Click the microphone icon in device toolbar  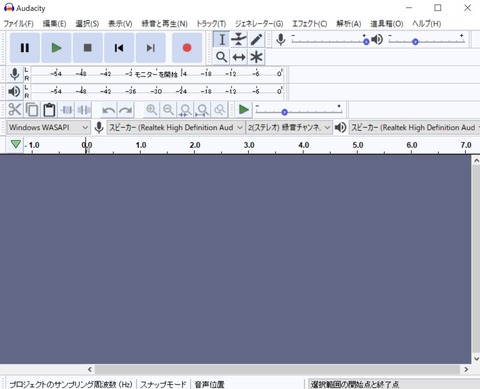click(x=99, y=127)
